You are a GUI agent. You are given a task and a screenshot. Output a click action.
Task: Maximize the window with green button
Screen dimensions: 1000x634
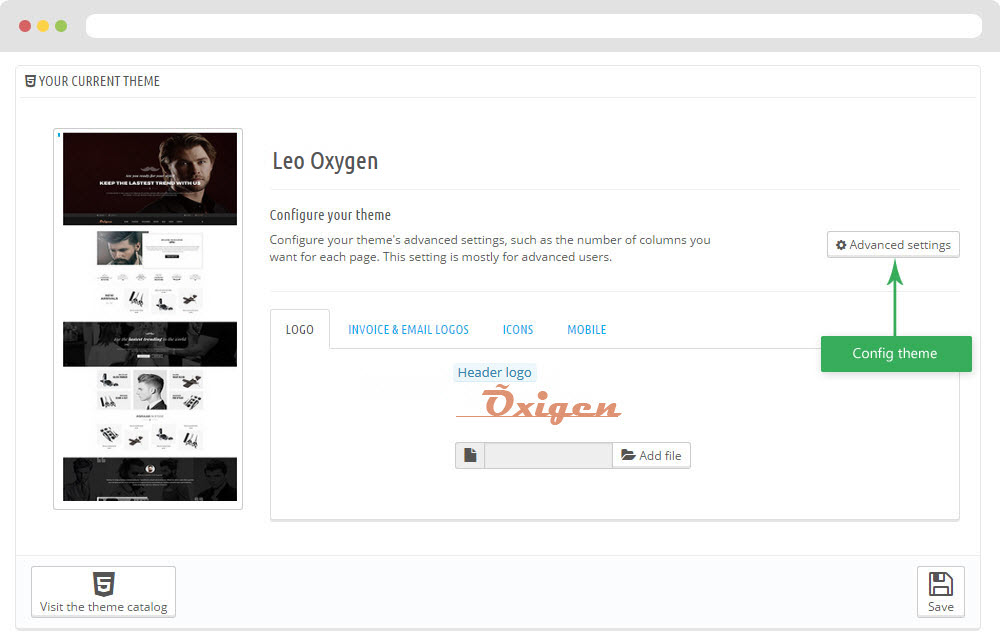point(61,26)
